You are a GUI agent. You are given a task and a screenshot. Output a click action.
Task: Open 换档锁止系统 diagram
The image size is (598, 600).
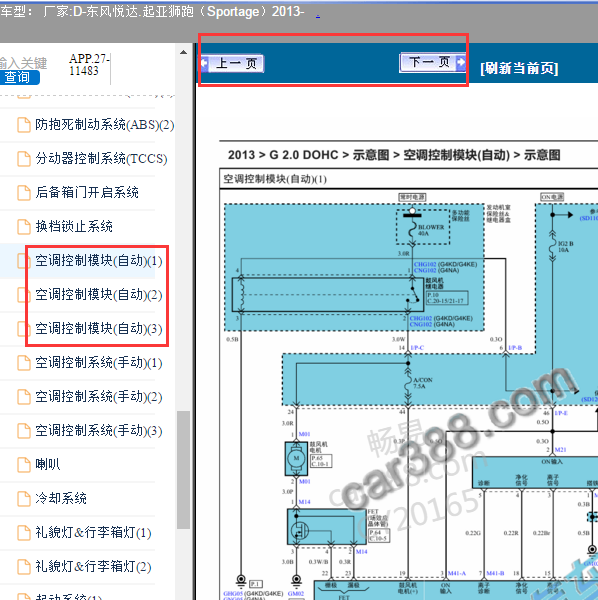click(x=74, y=227)
